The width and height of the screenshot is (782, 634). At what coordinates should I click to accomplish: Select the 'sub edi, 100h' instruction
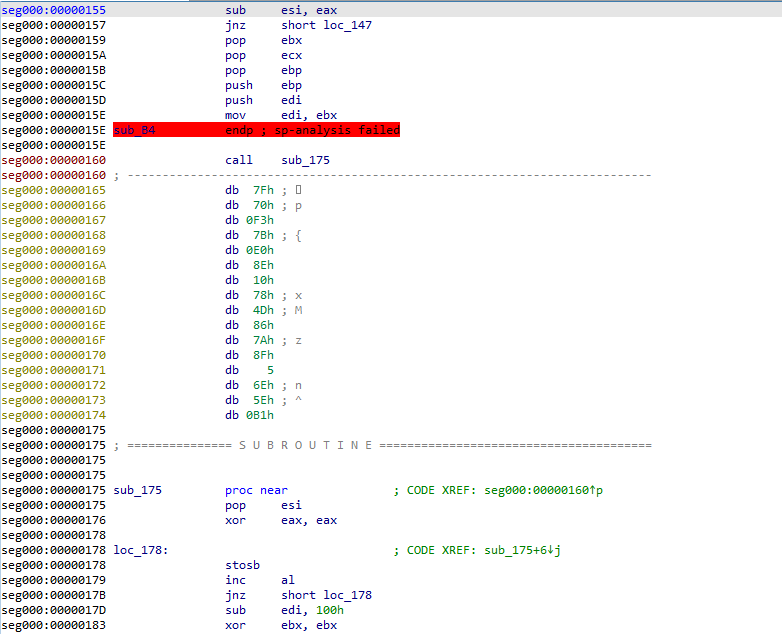pos(284,610)
